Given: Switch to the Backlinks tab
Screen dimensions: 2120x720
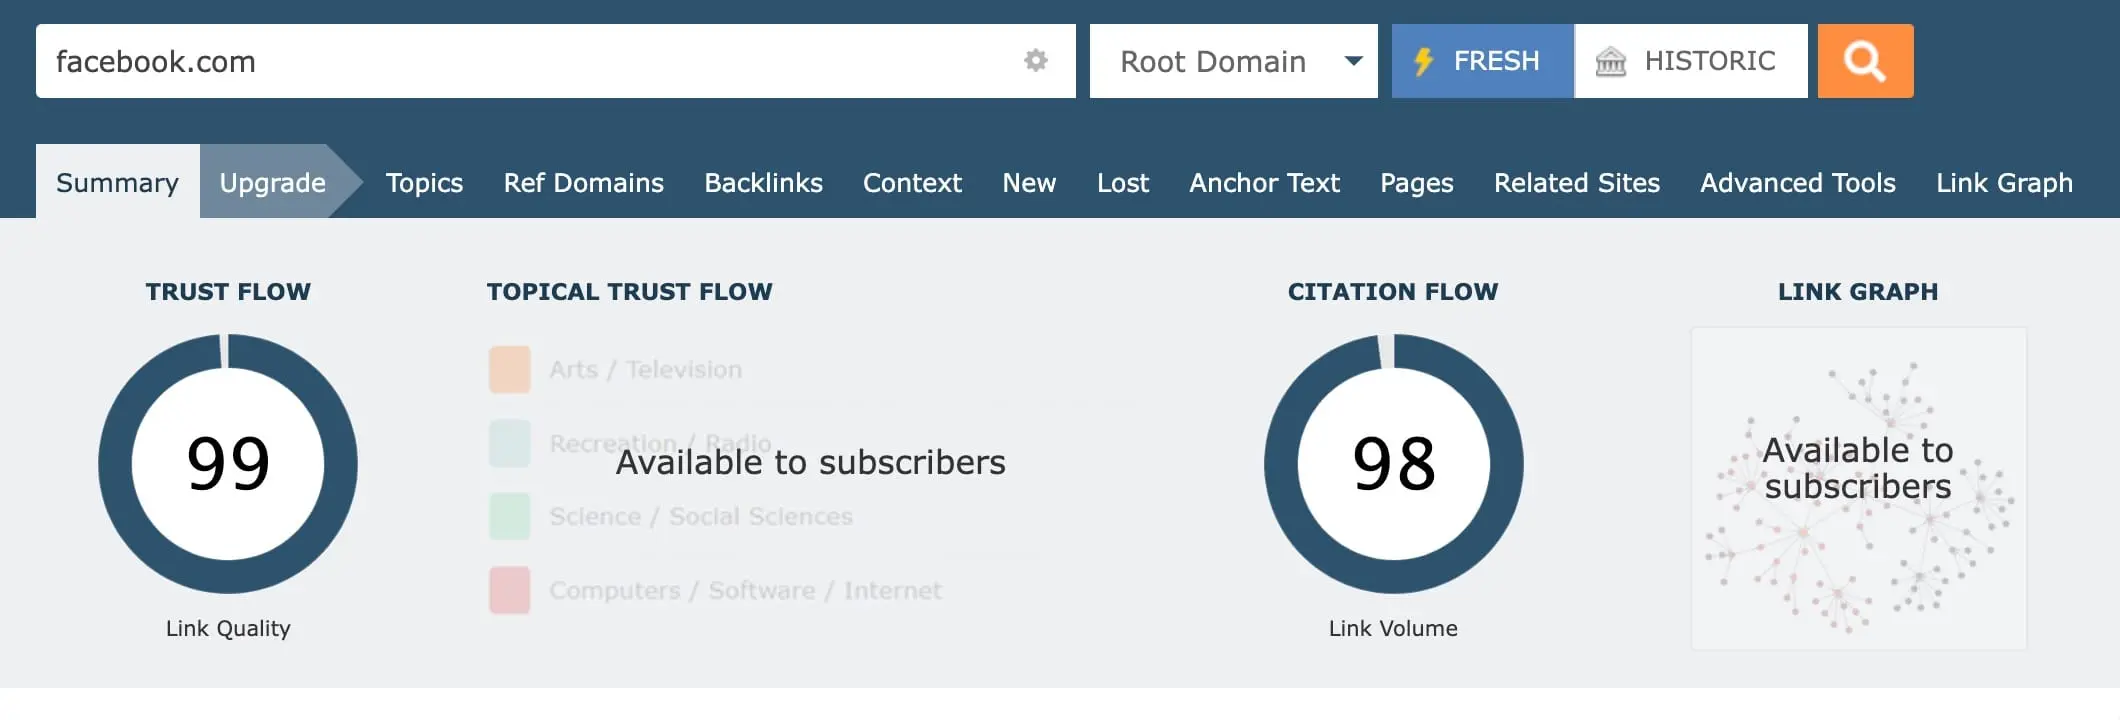Looking at the screenshot, I should pyautogui.click(x=763, y=182).
